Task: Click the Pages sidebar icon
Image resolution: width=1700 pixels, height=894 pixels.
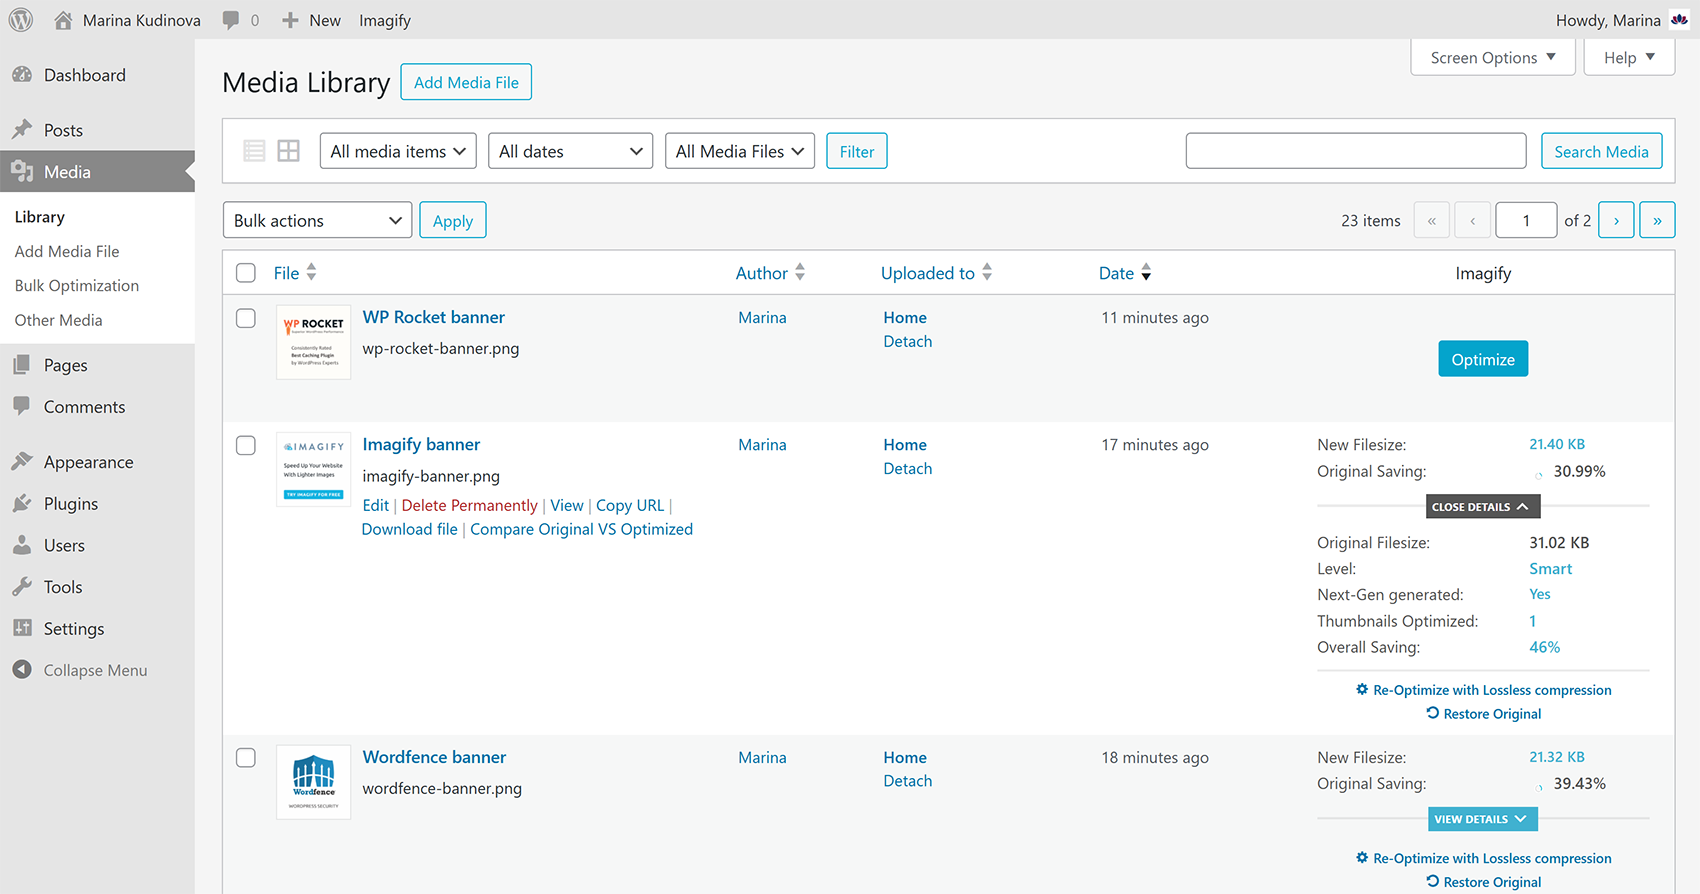Action: click(22, 365)
